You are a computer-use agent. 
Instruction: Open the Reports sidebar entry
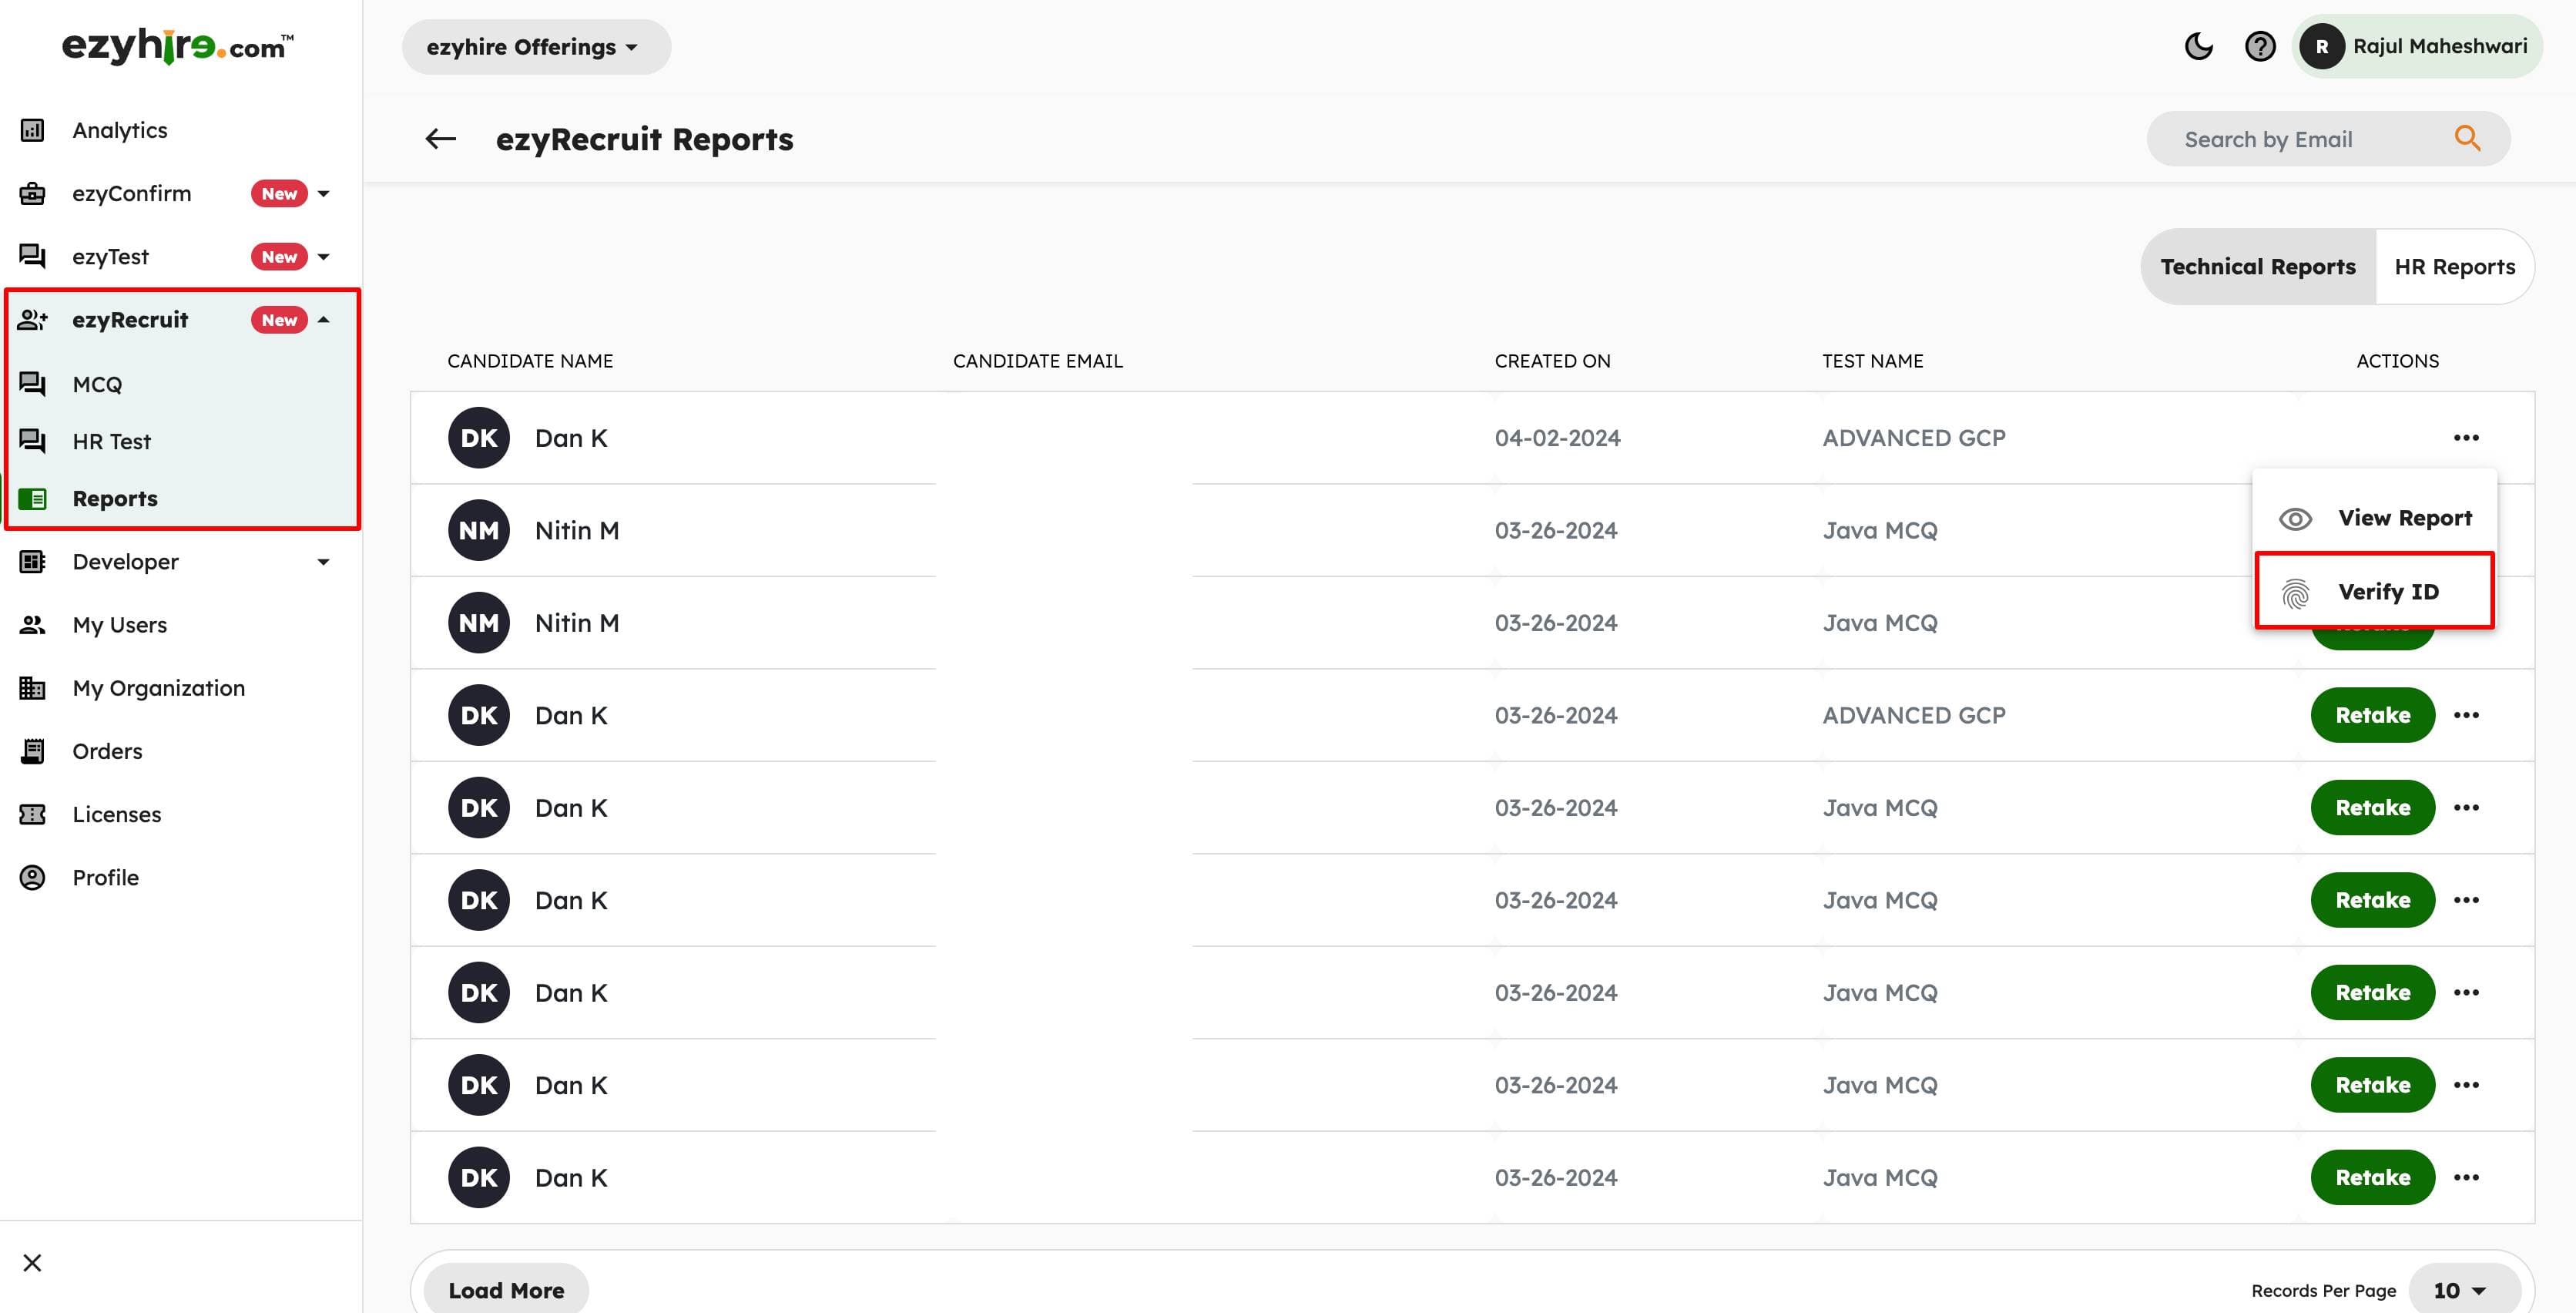tap(115, 499)
